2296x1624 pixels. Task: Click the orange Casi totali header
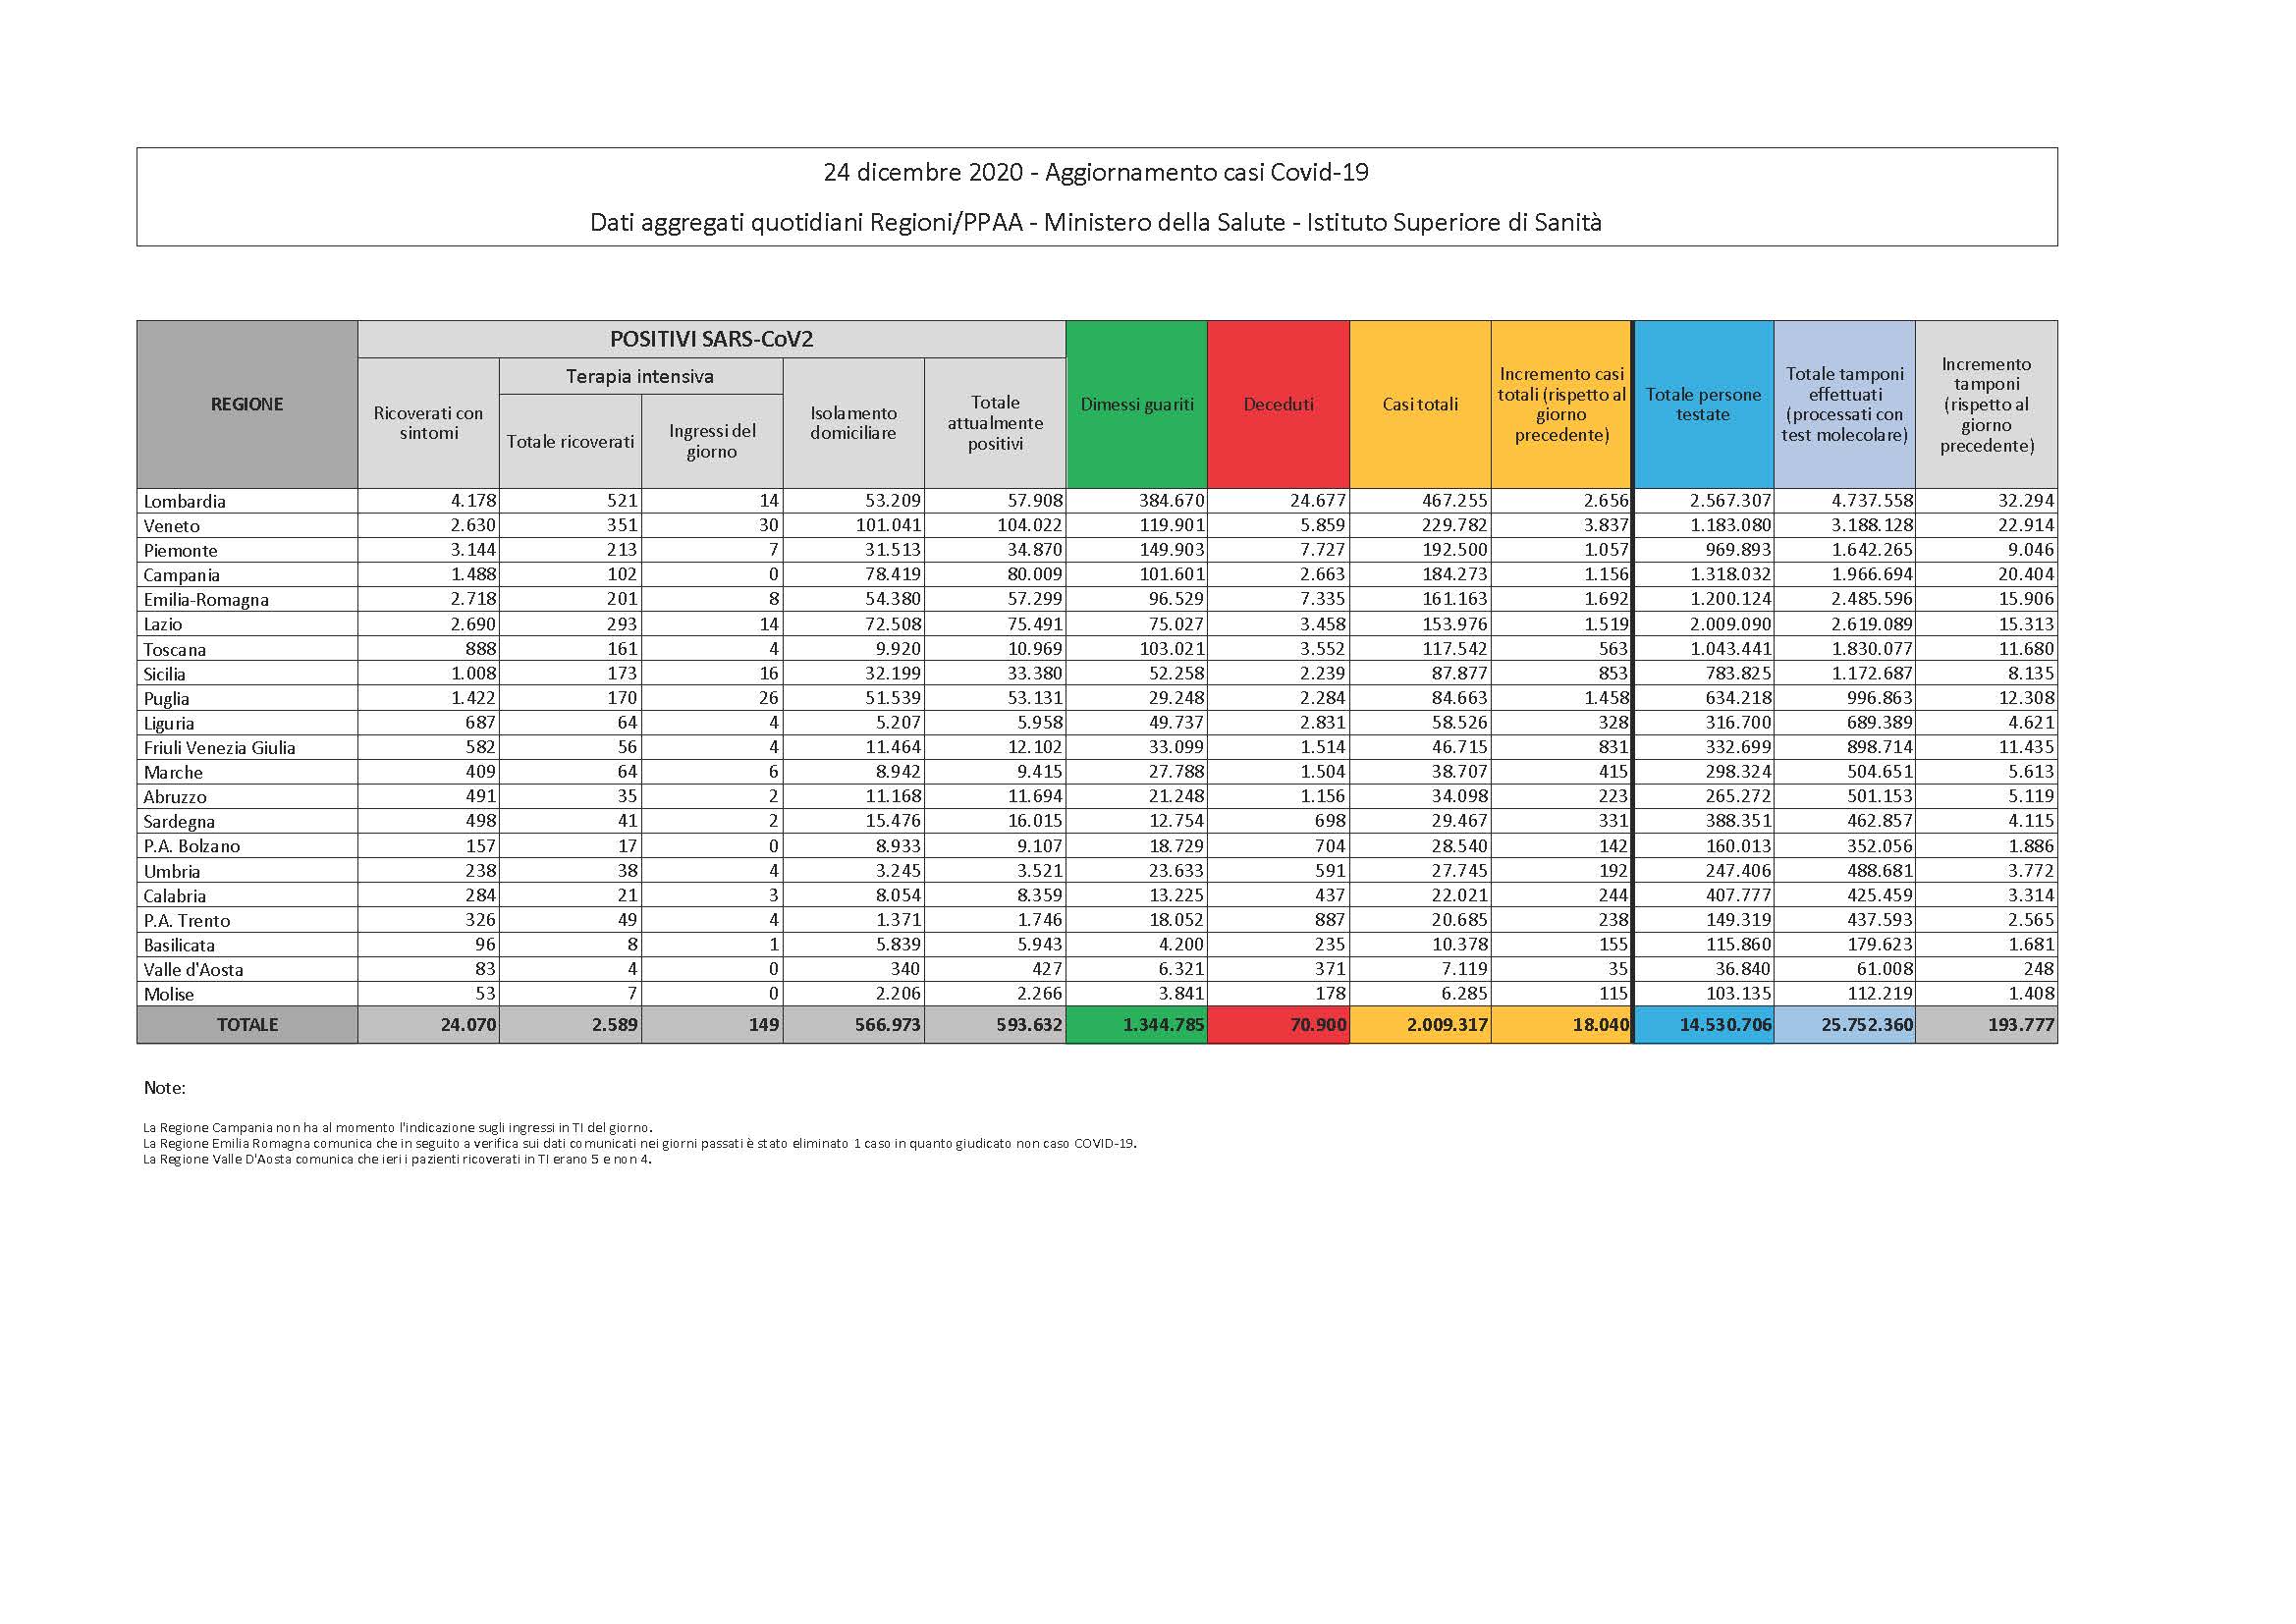pos(1419,404)
